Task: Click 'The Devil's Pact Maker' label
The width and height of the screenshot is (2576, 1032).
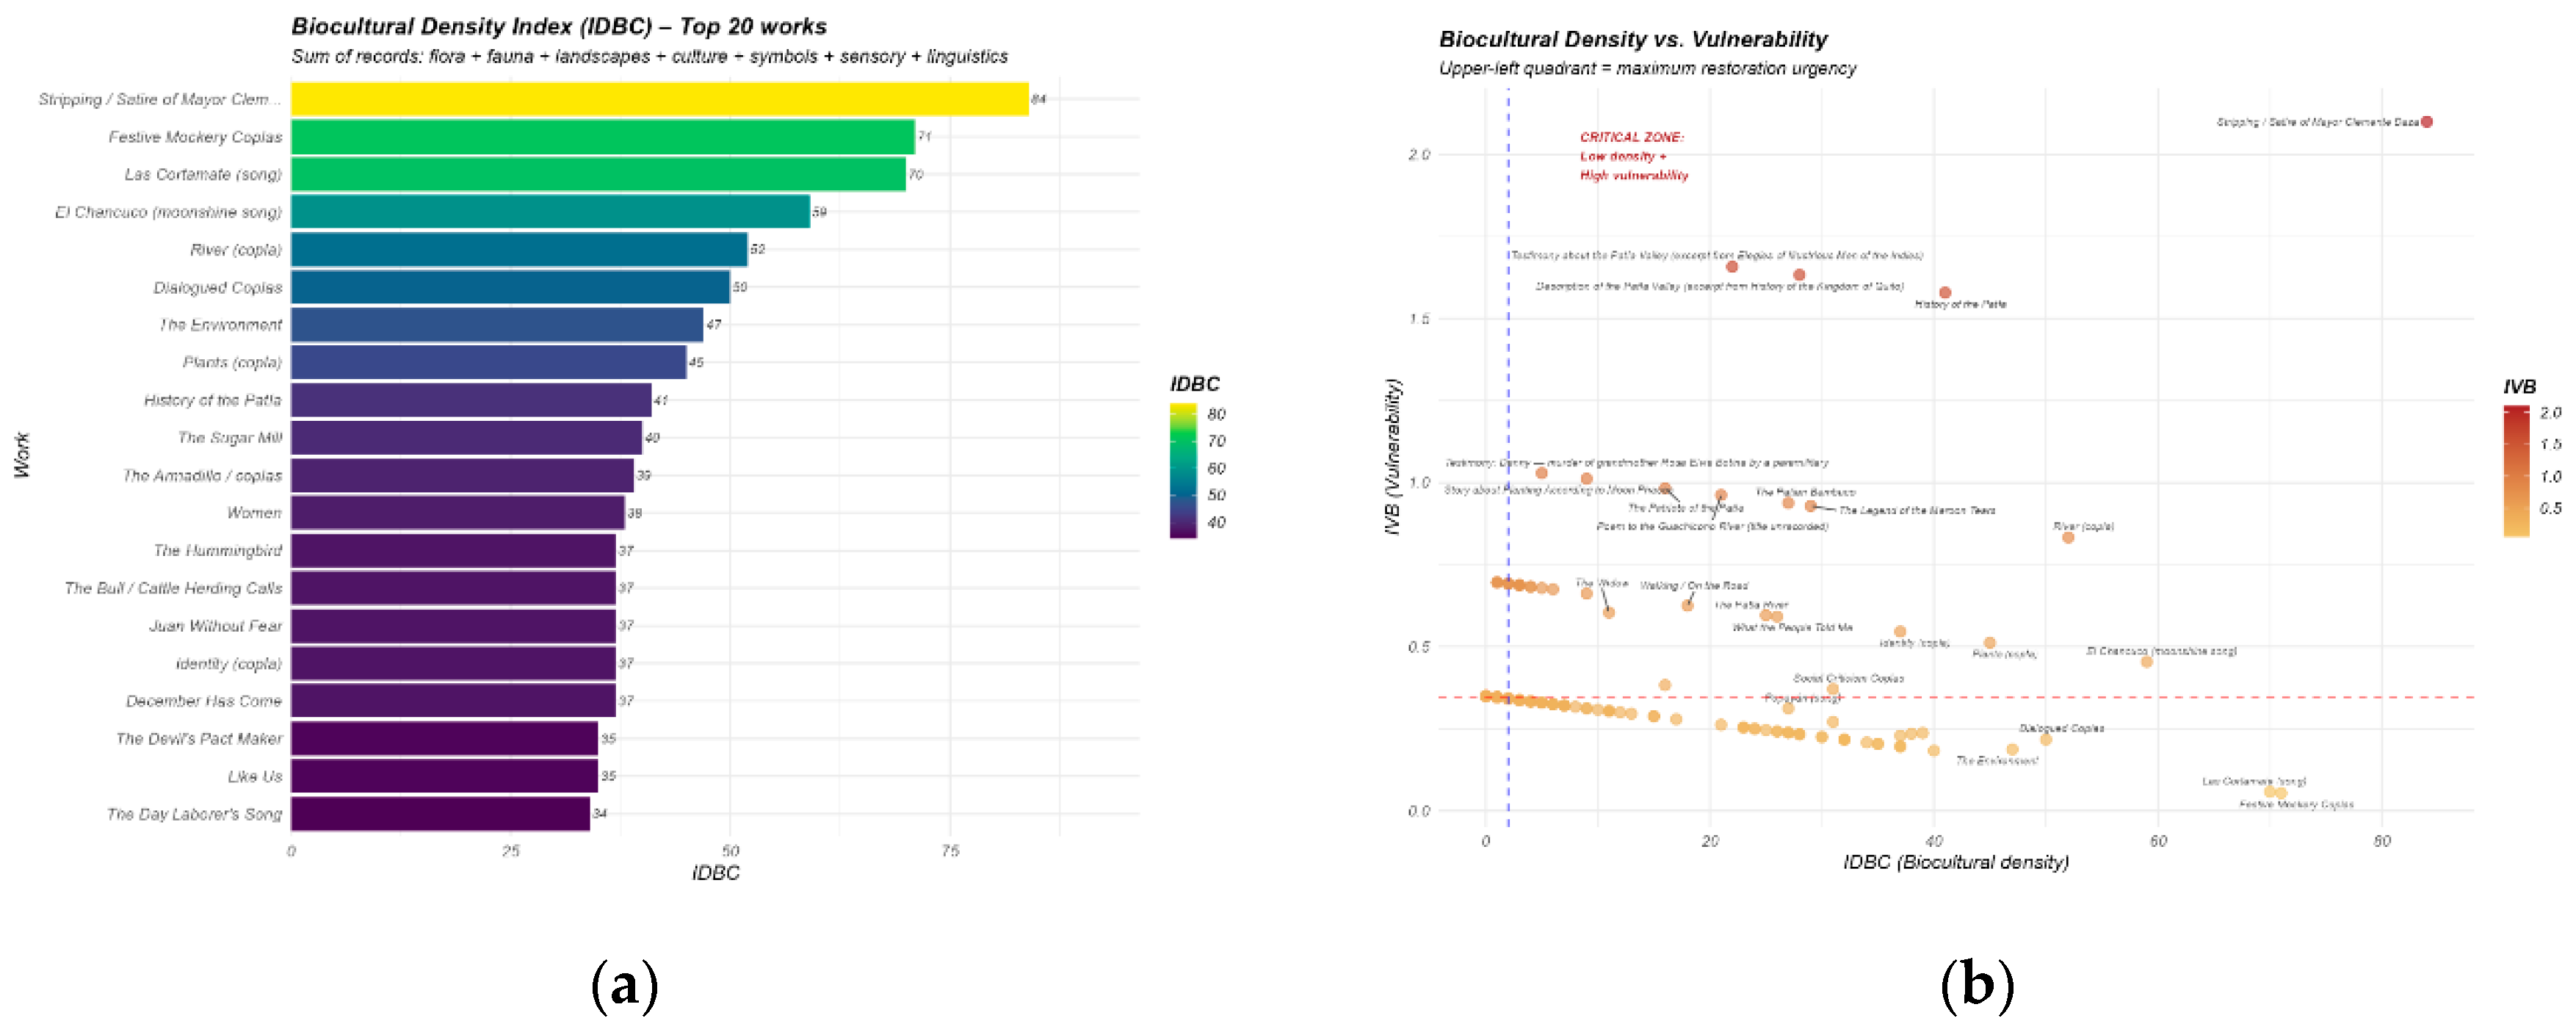Action: coord(199,739)
